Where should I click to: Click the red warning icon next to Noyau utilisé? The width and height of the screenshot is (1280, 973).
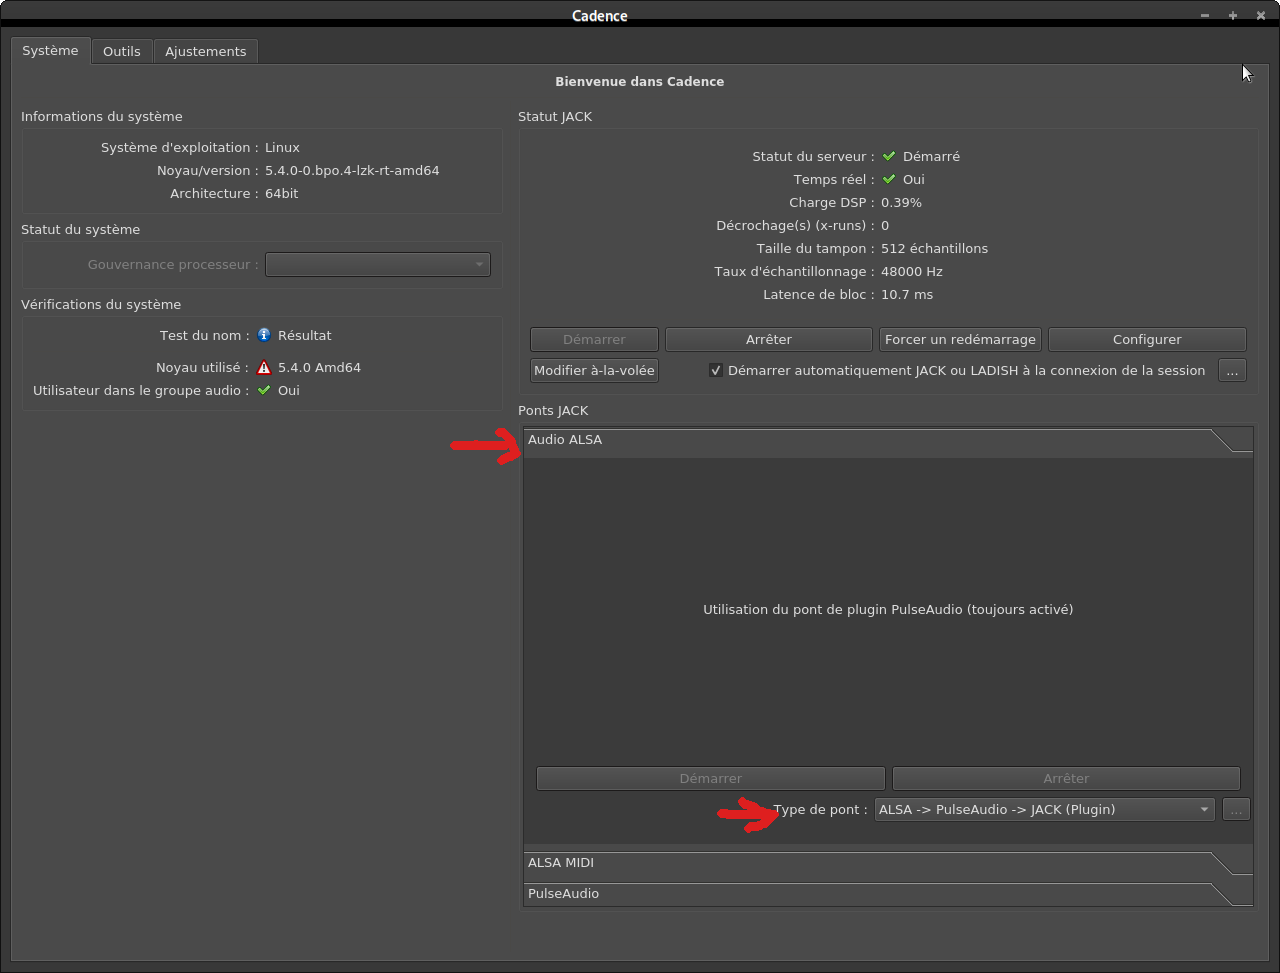264,368
